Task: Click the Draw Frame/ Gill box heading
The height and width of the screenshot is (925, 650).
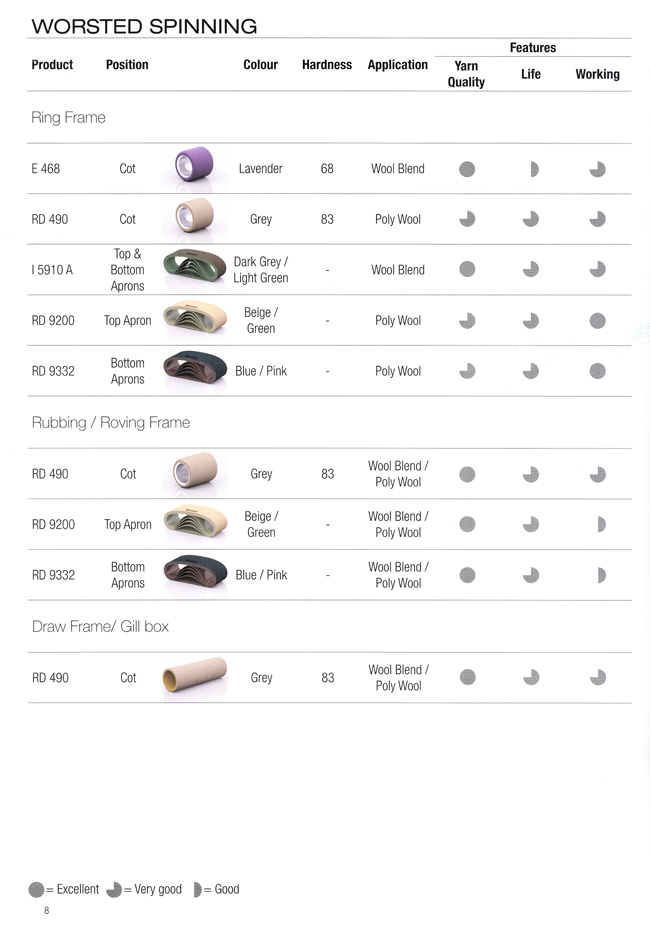Action: point(100,626)
